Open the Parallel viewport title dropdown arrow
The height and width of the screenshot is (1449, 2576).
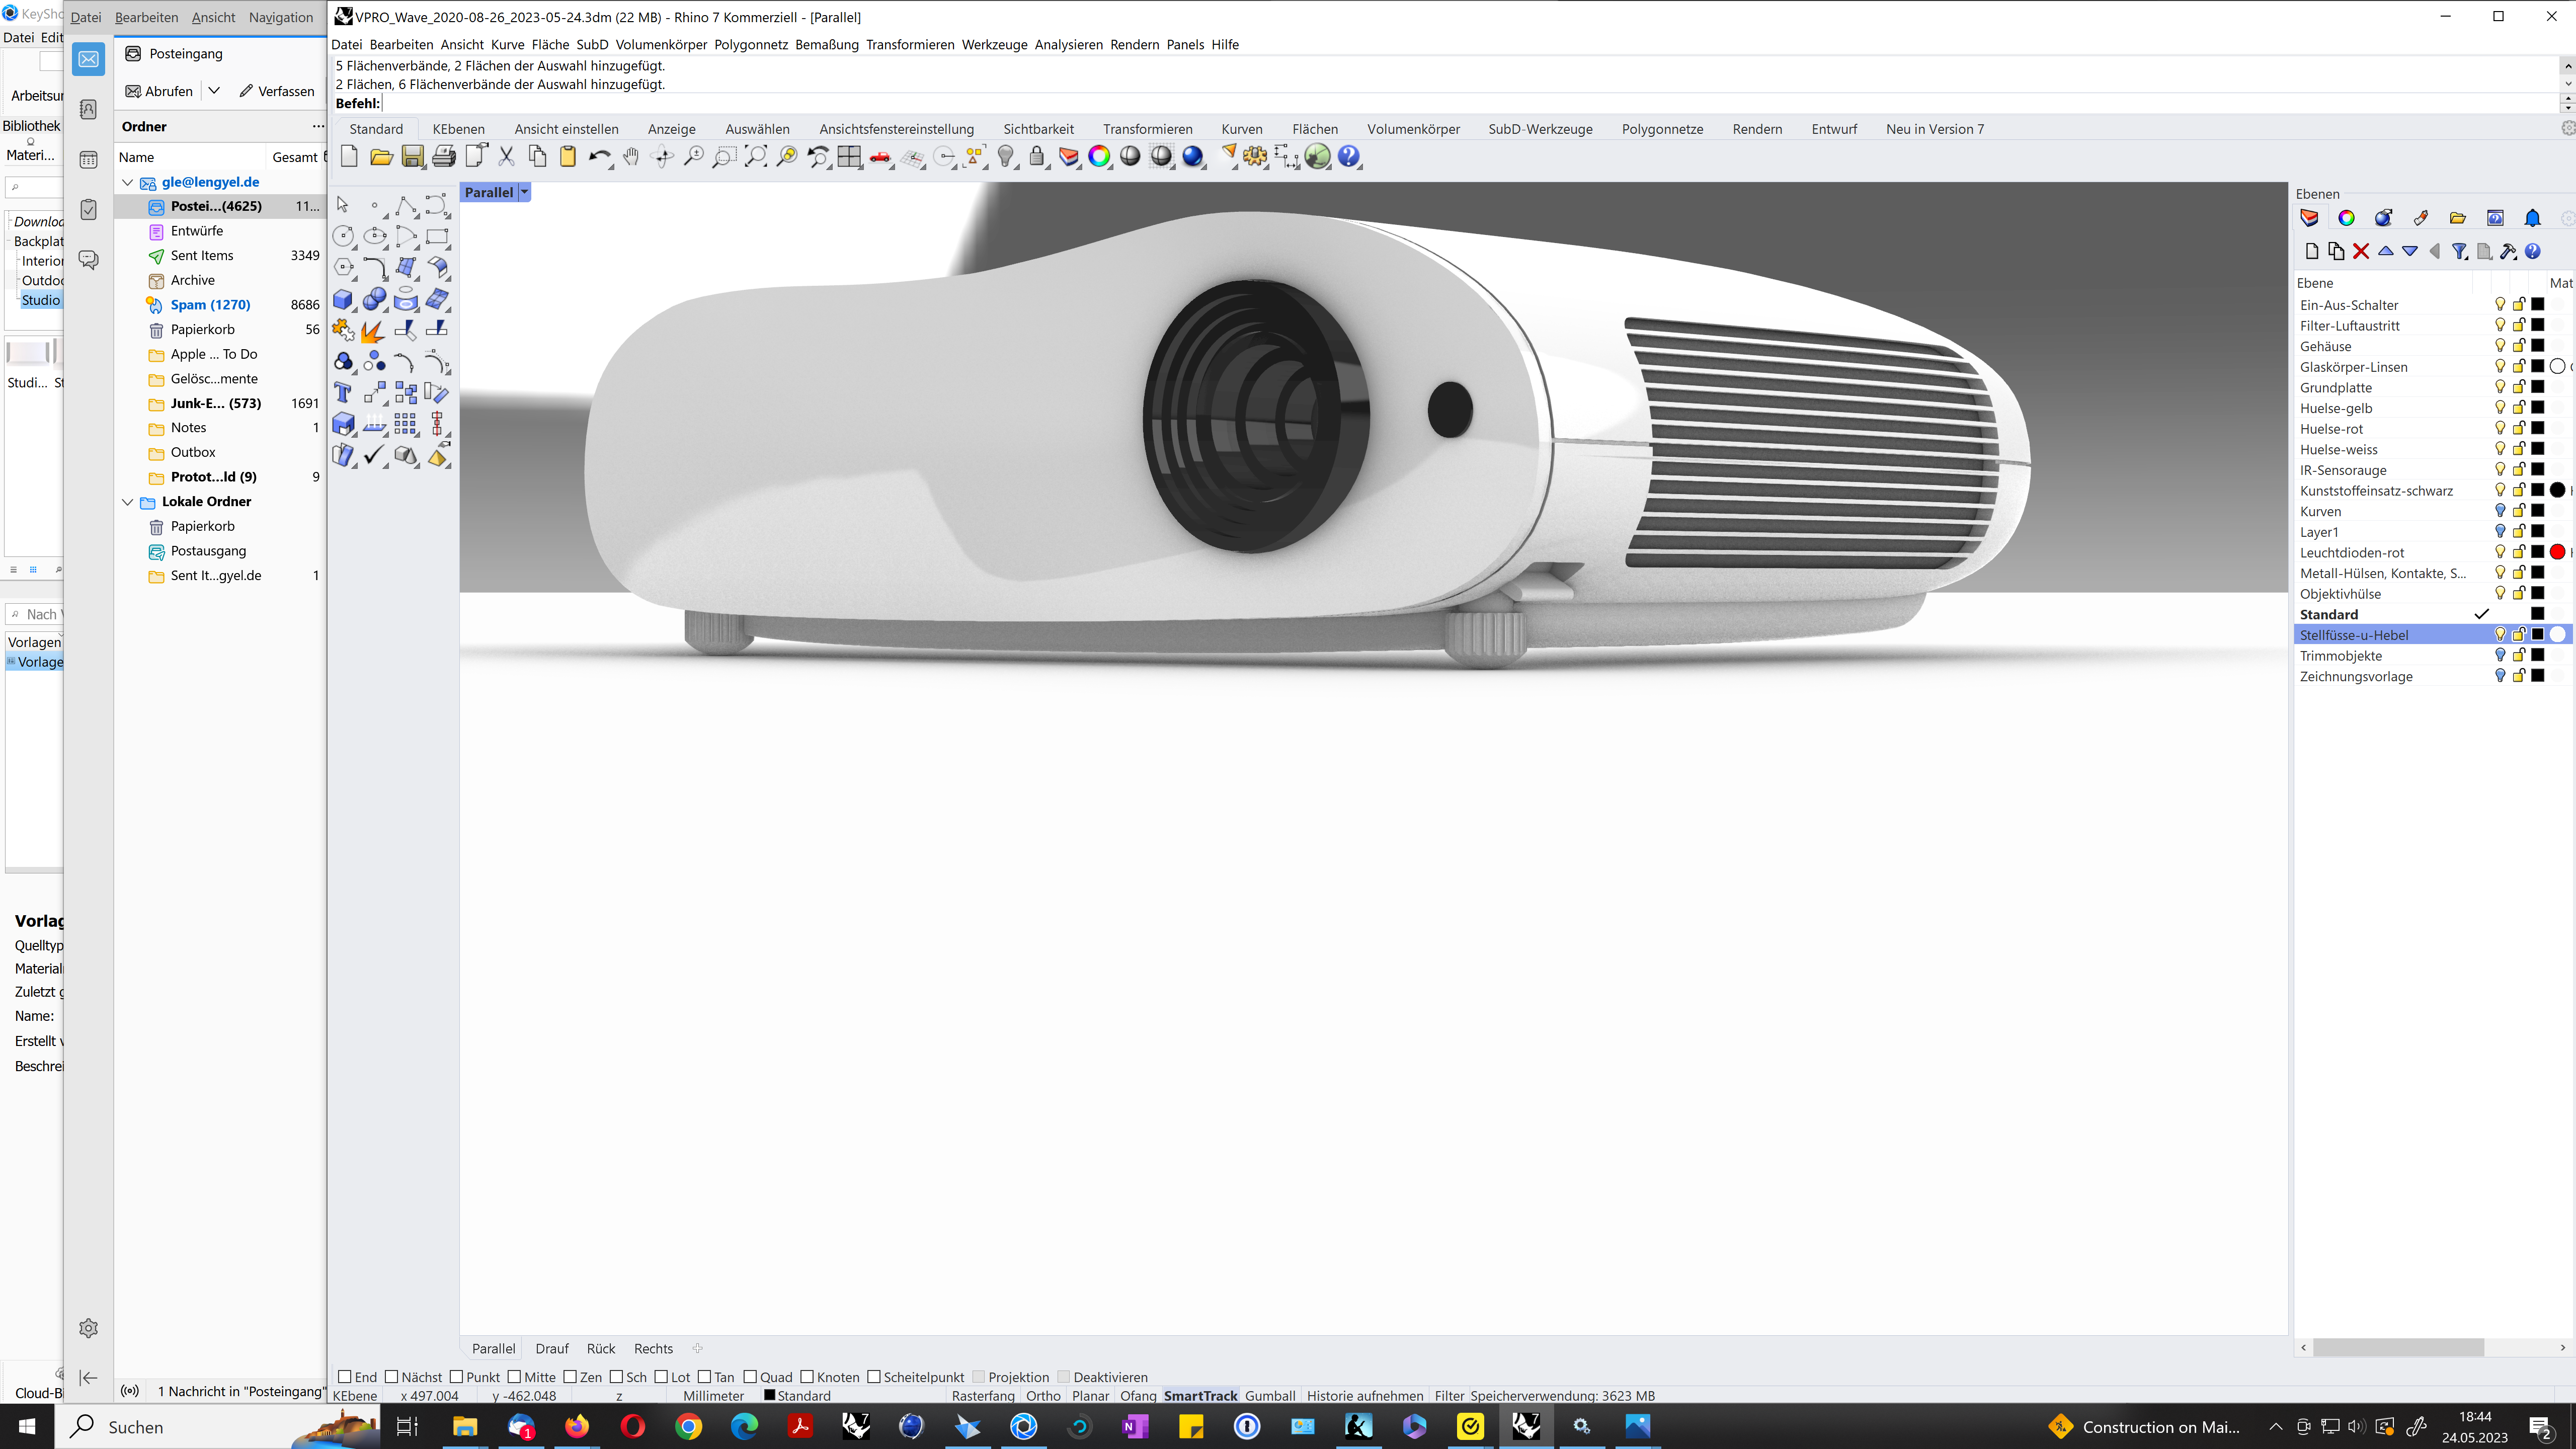524,192
